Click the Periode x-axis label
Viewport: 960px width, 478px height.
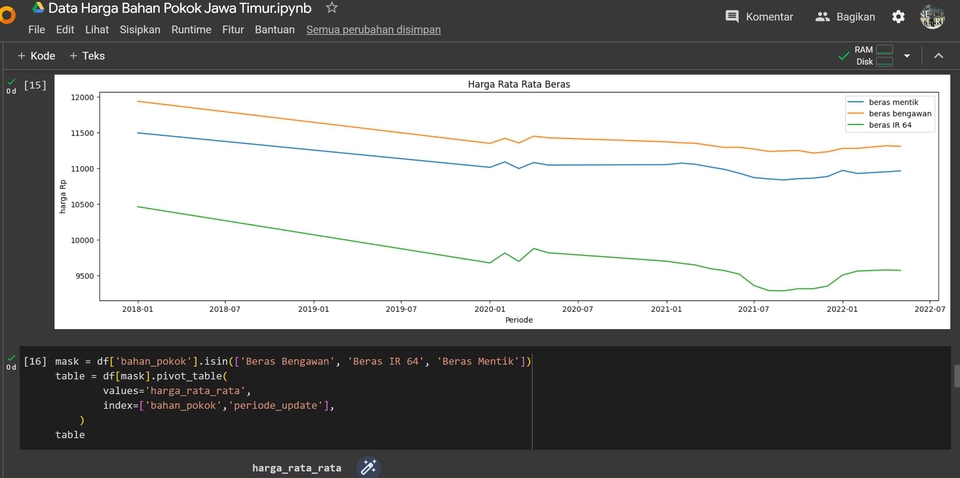tap(519, 319)
